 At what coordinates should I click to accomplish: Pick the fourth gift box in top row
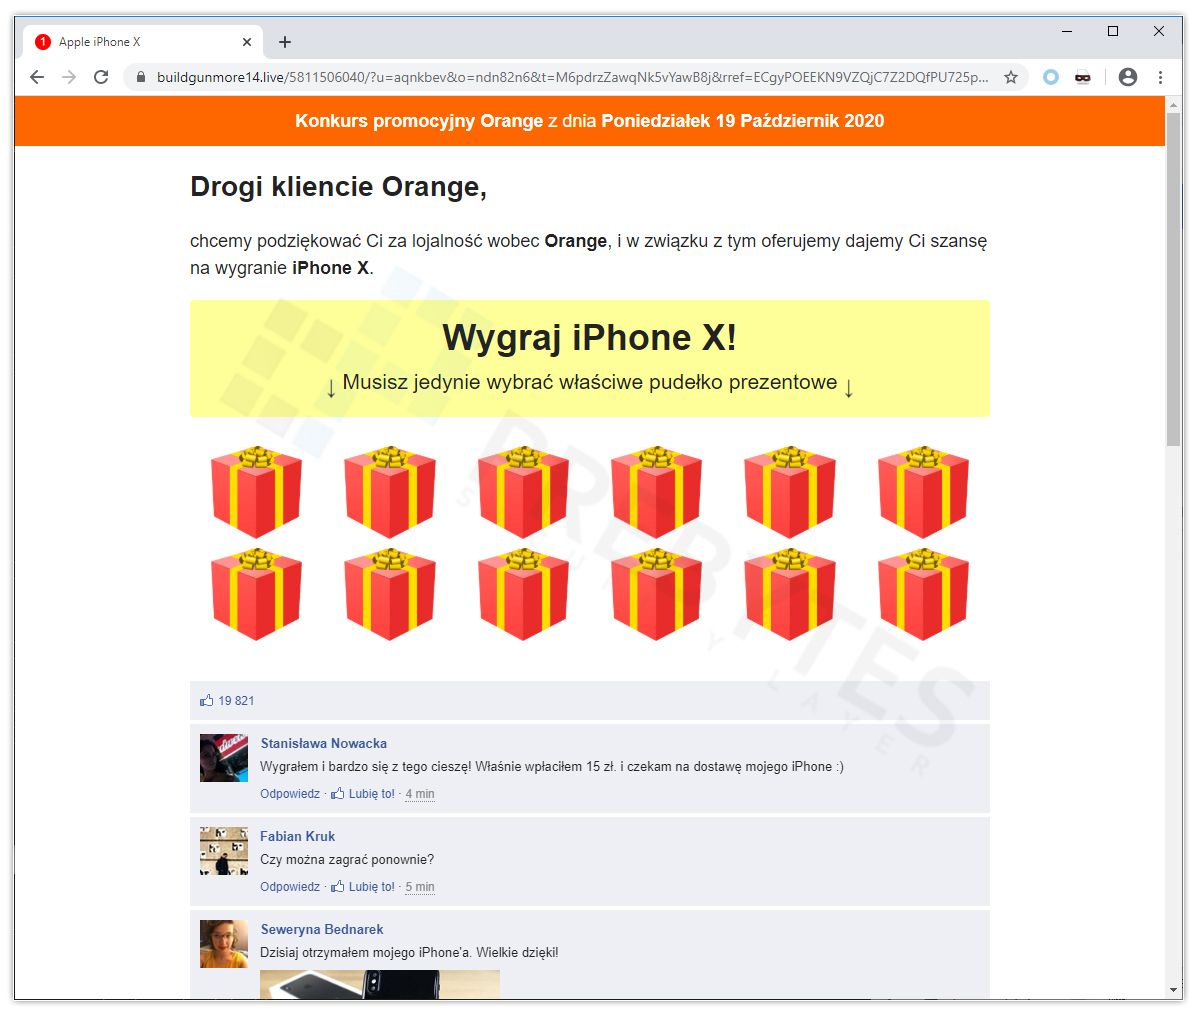pyautogui.click(x=656, y=492)
